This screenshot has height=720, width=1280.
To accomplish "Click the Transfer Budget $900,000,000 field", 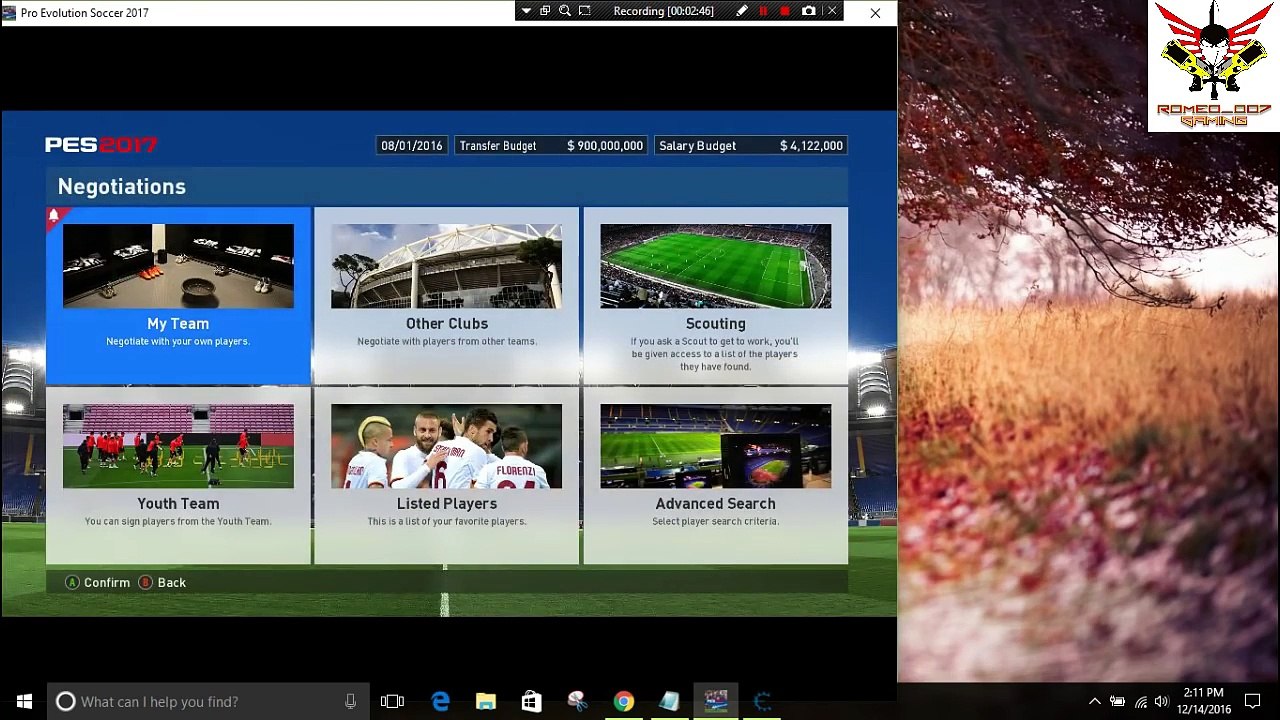I will point(551,145).
